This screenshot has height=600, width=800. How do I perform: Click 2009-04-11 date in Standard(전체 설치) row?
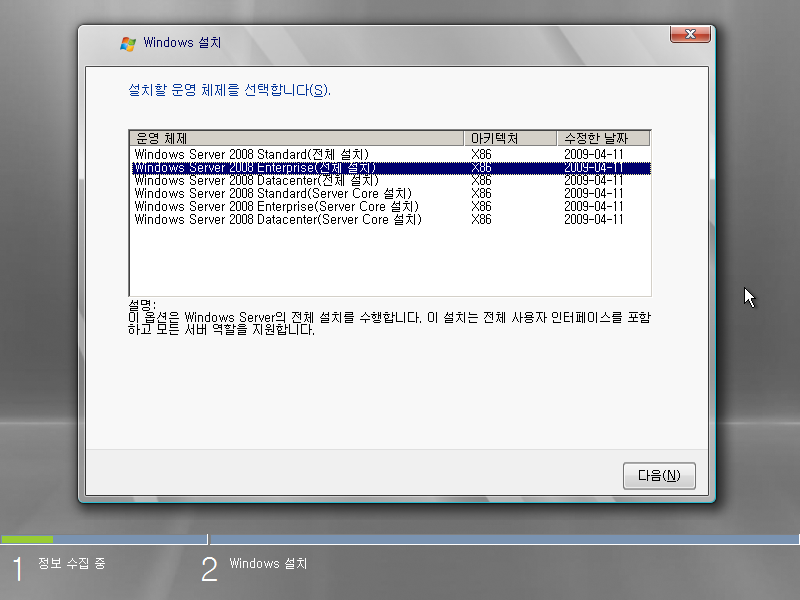click(594, 155)
